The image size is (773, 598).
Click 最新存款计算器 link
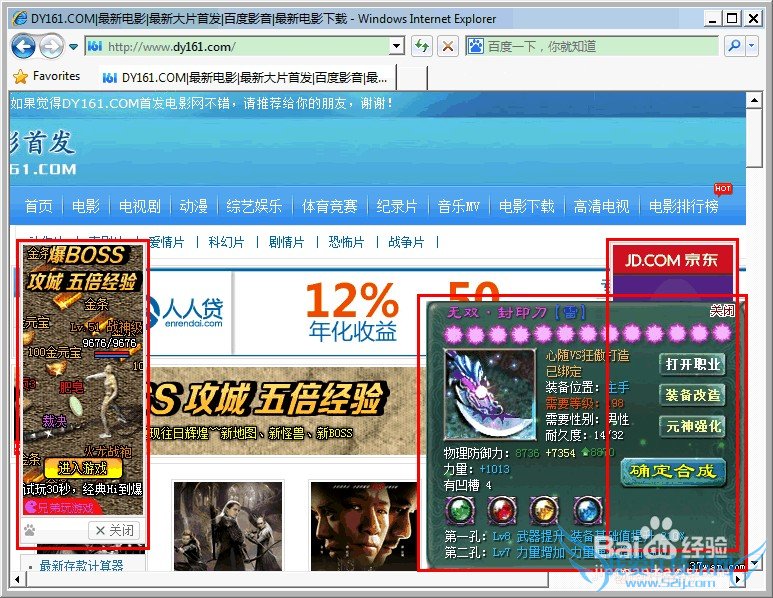[x=81, y=565]
